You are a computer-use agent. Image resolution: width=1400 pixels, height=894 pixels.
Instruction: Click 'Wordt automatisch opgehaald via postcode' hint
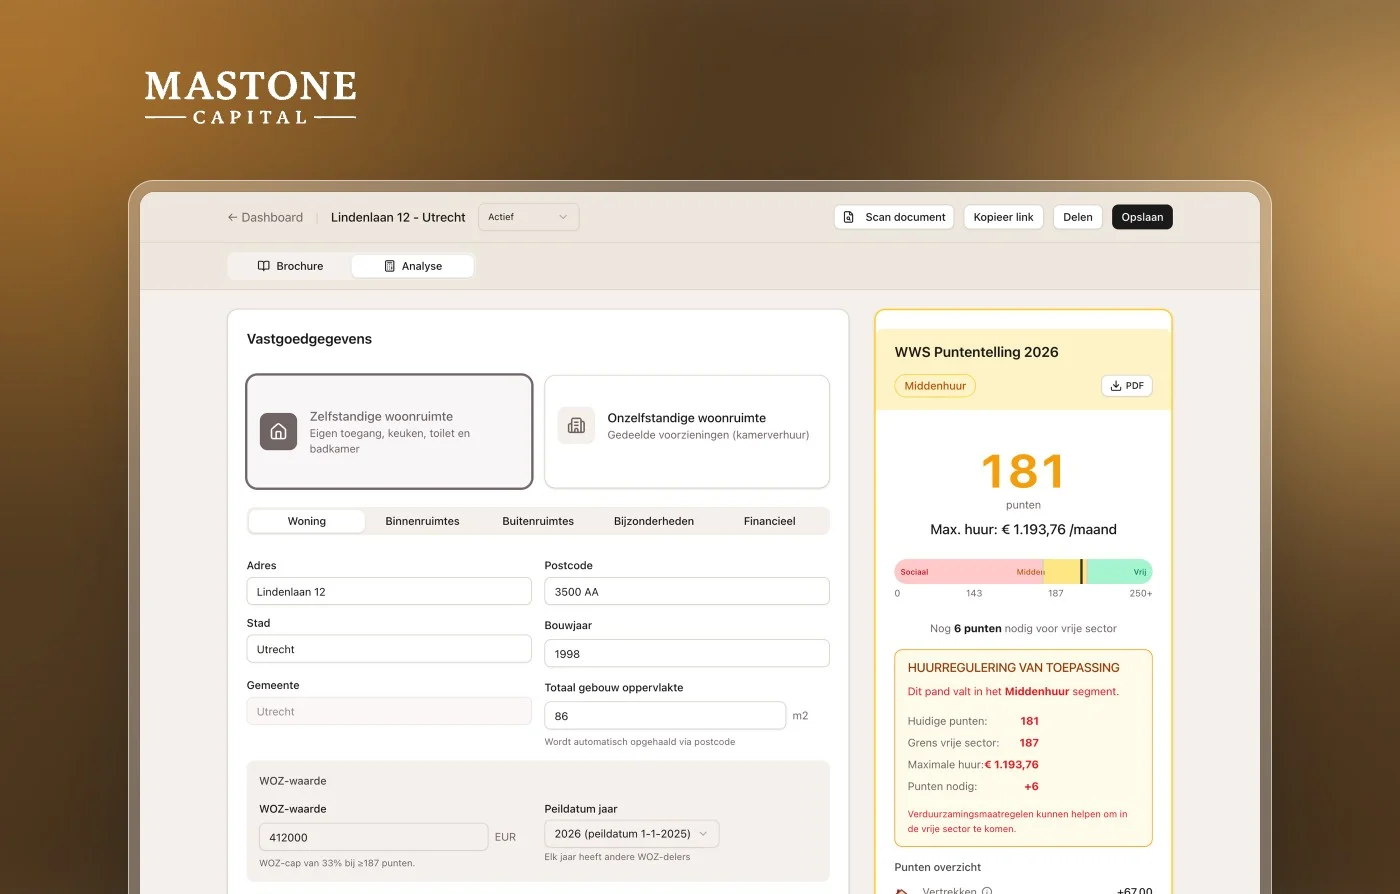click(640, 742)
